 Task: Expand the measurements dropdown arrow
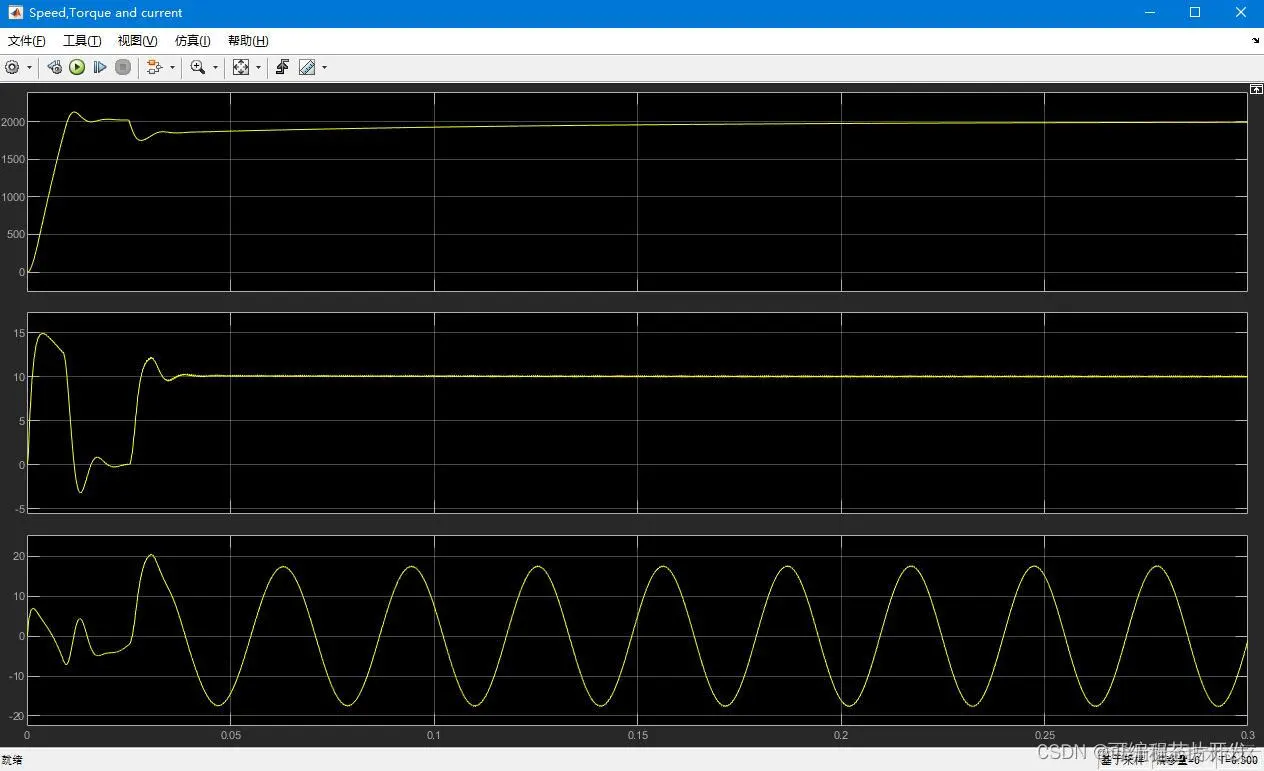(x=324, y=68)
